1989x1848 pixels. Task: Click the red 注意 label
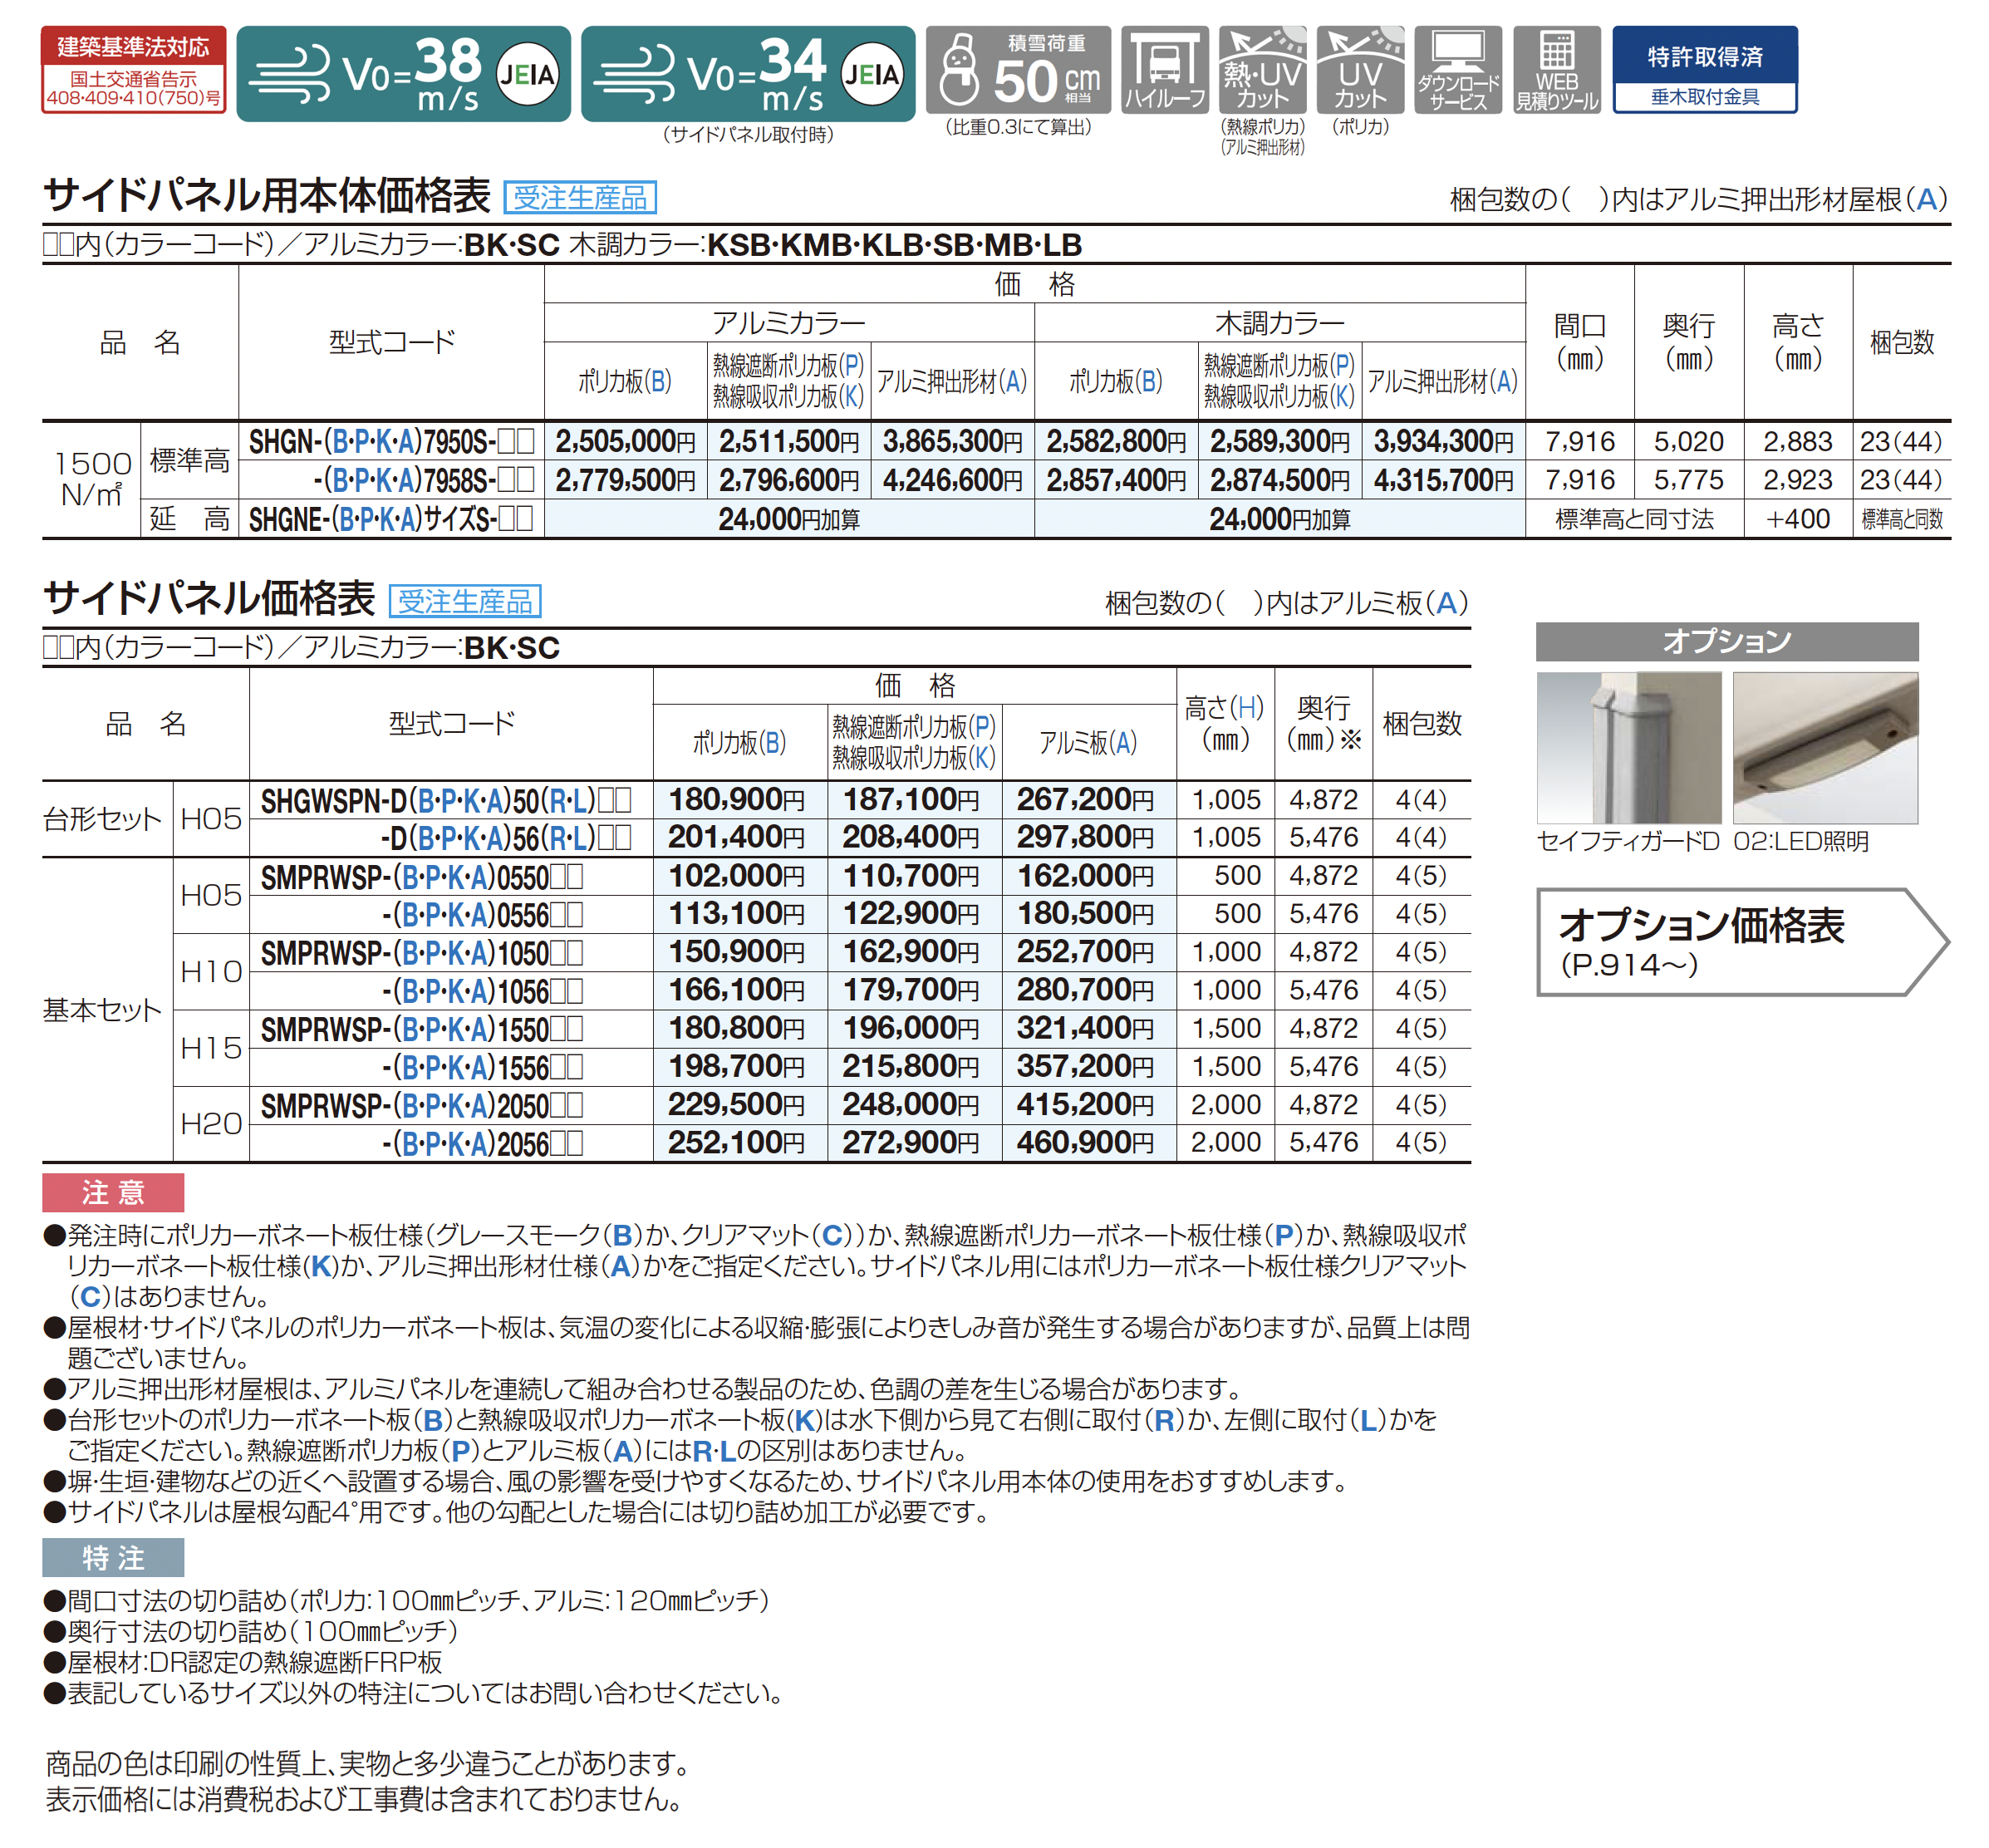point(113,1192)
